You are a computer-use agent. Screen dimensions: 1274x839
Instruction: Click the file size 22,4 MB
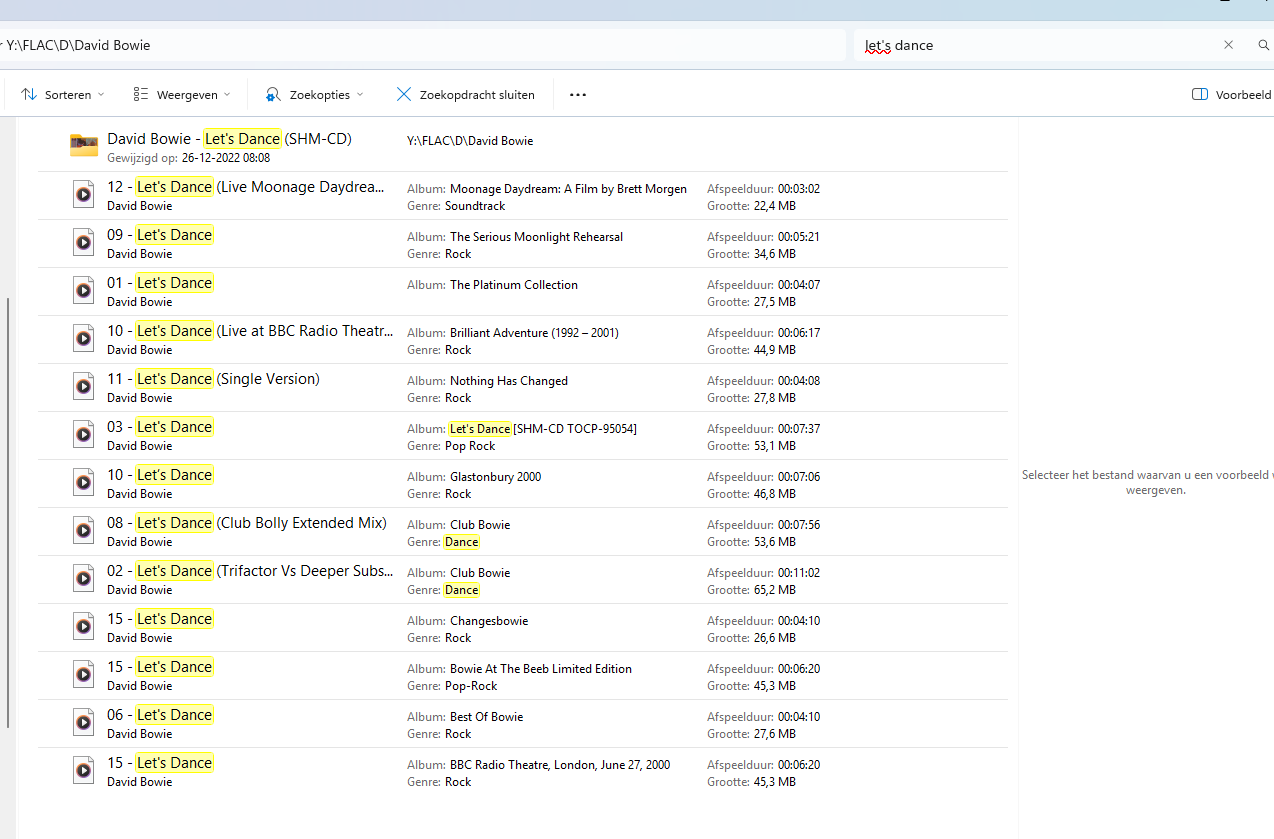point(774,206)
